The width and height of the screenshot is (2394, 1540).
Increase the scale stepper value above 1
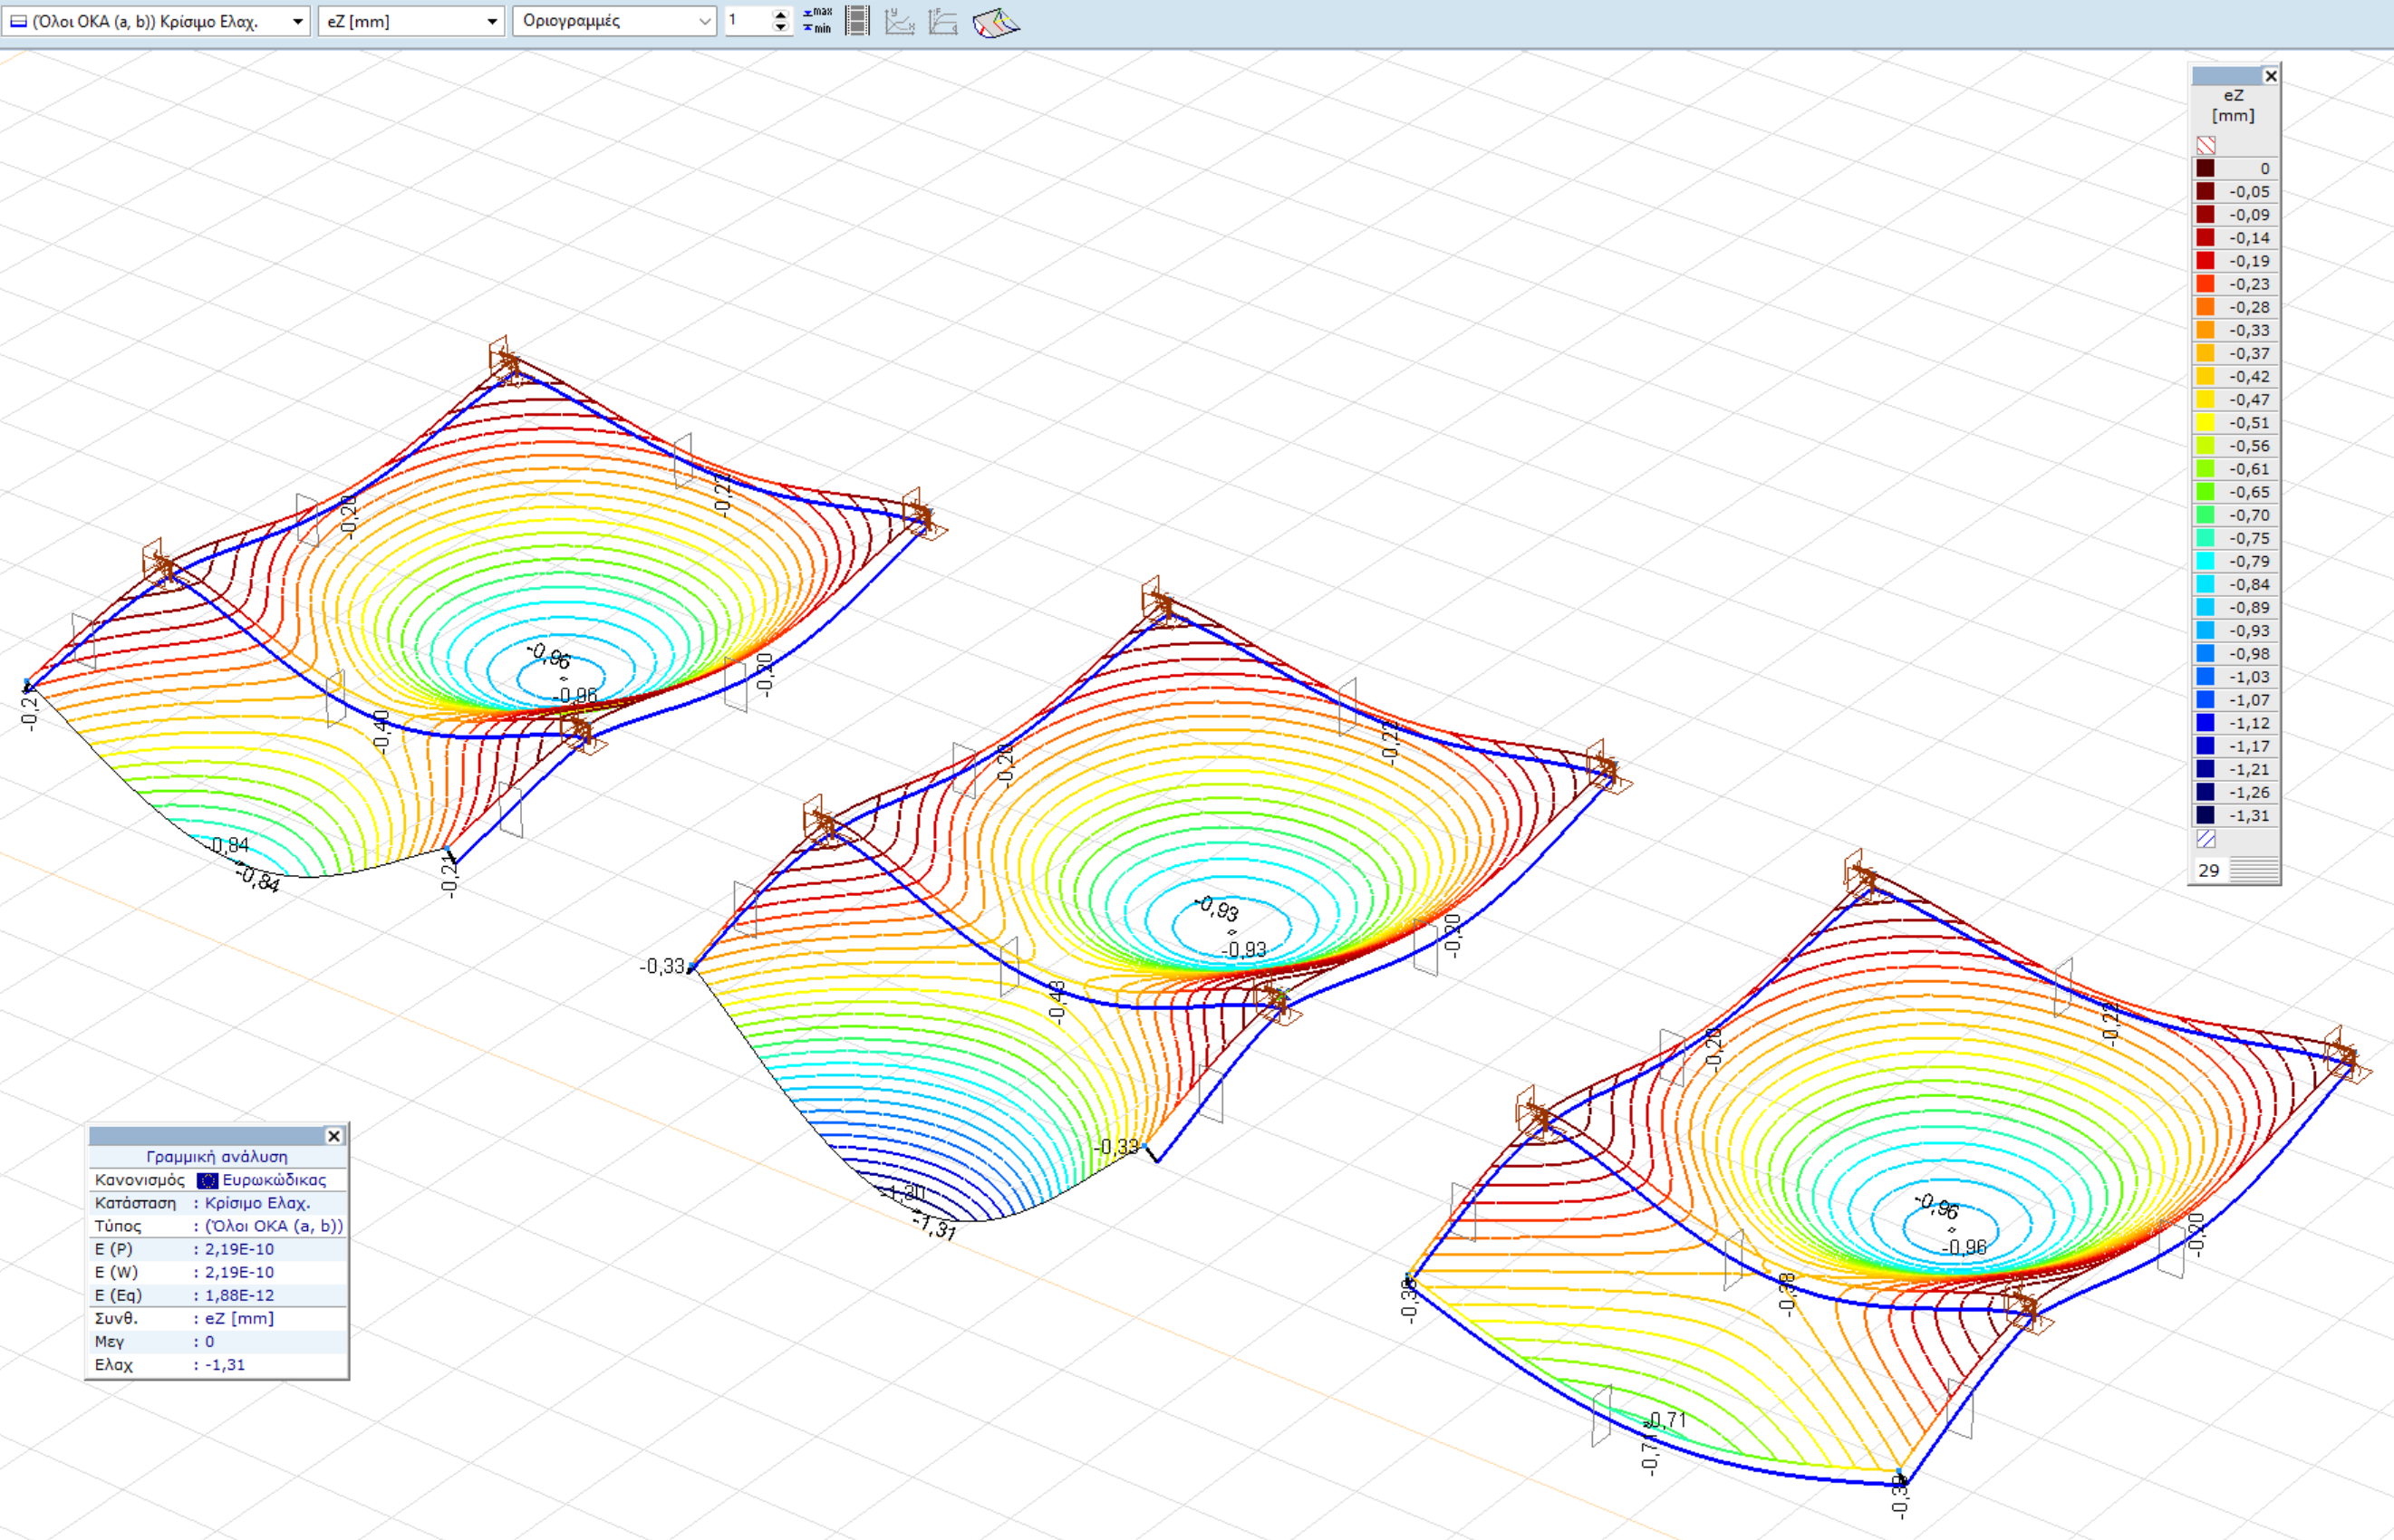[781, 14]
